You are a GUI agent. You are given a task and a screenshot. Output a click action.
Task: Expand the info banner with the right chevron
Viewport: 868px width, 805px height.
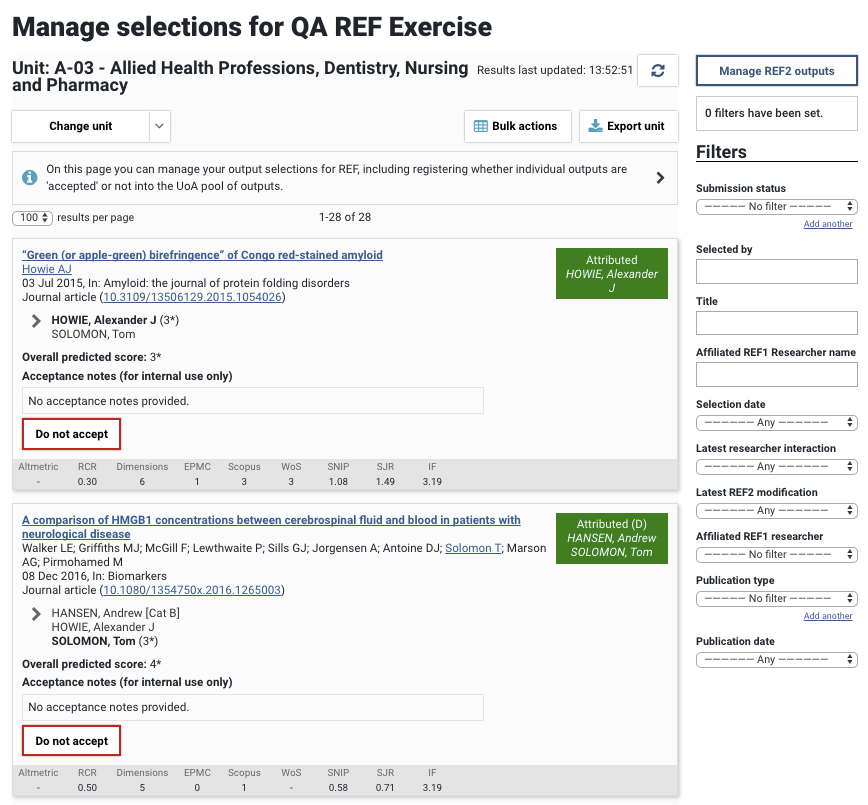[x=660, y=177]
